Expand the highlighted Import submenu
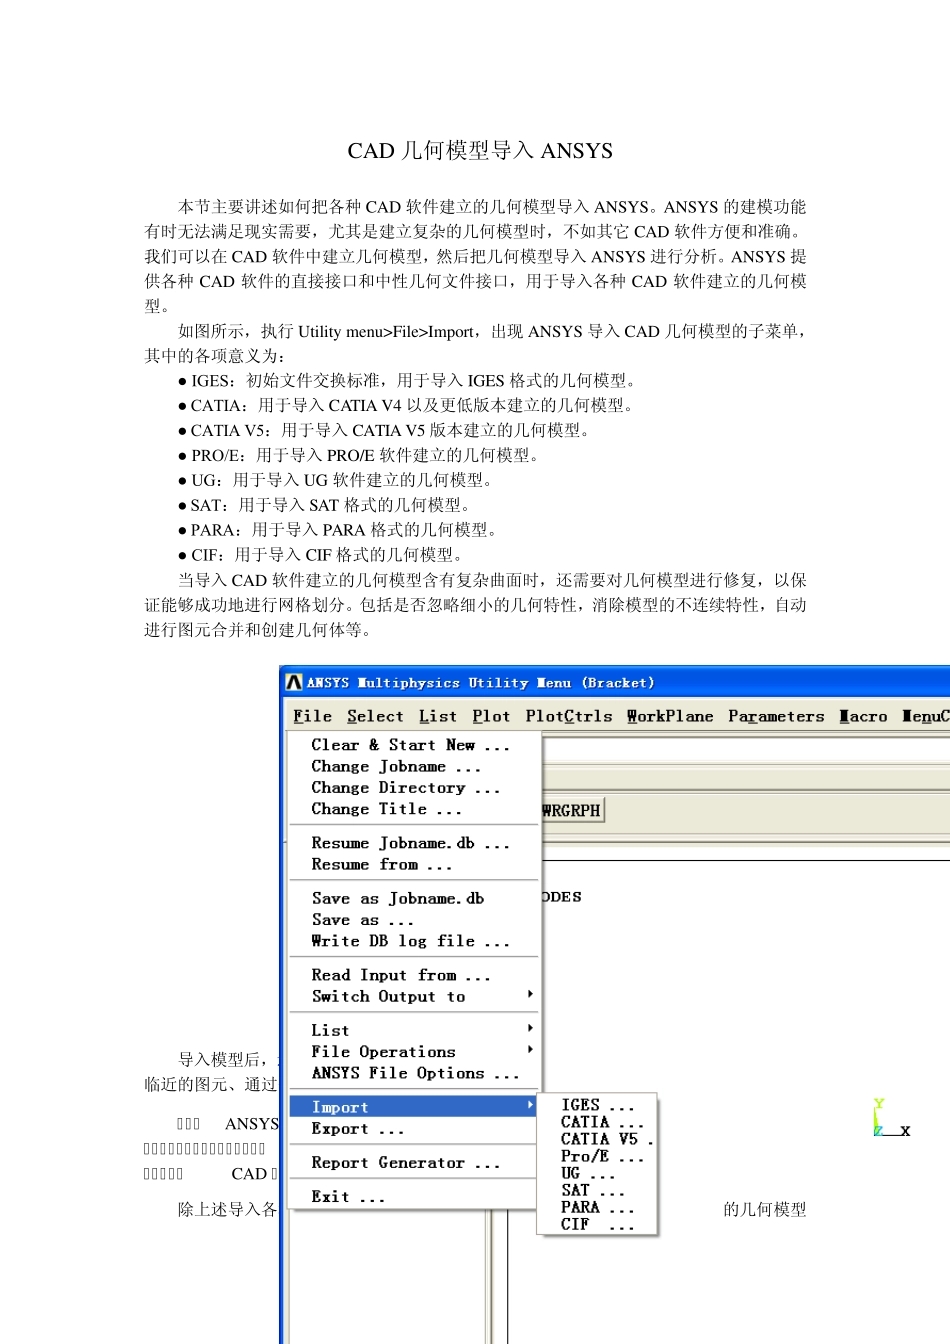Viewport: 950px width, 1344px height. pos(414,1107)
